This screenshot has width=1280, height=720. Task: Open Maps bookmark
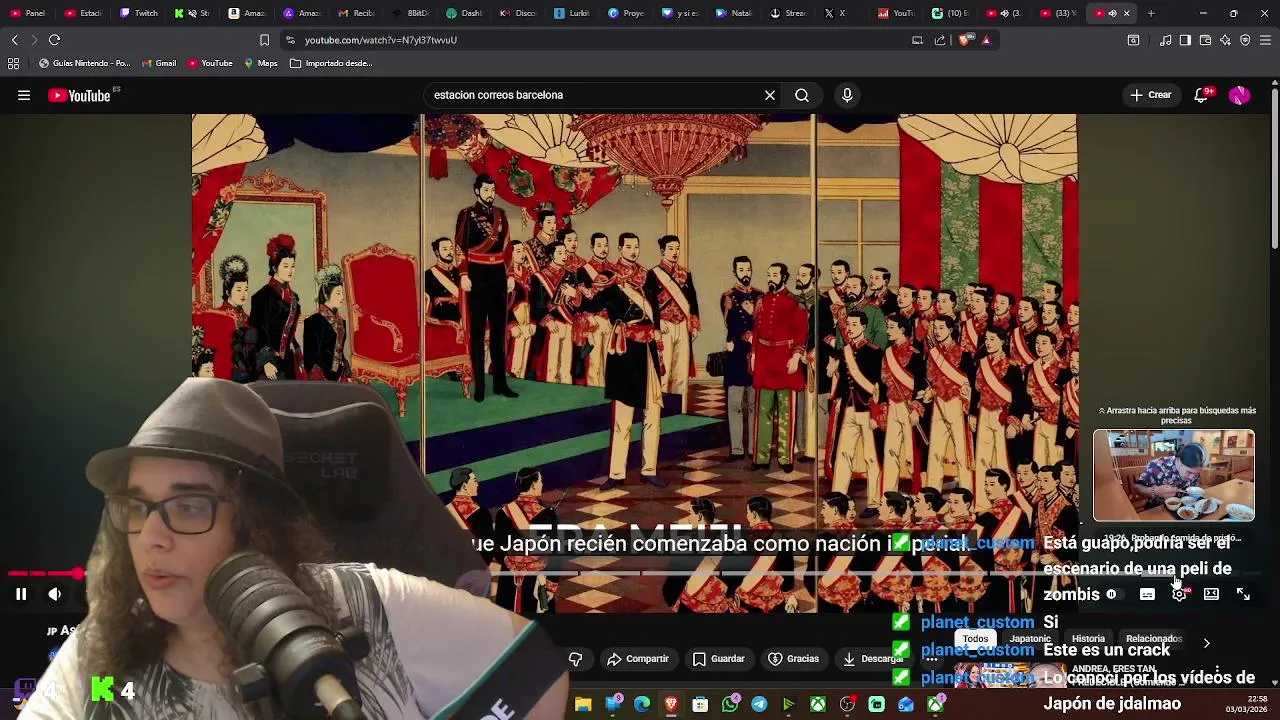click(260, 63)
